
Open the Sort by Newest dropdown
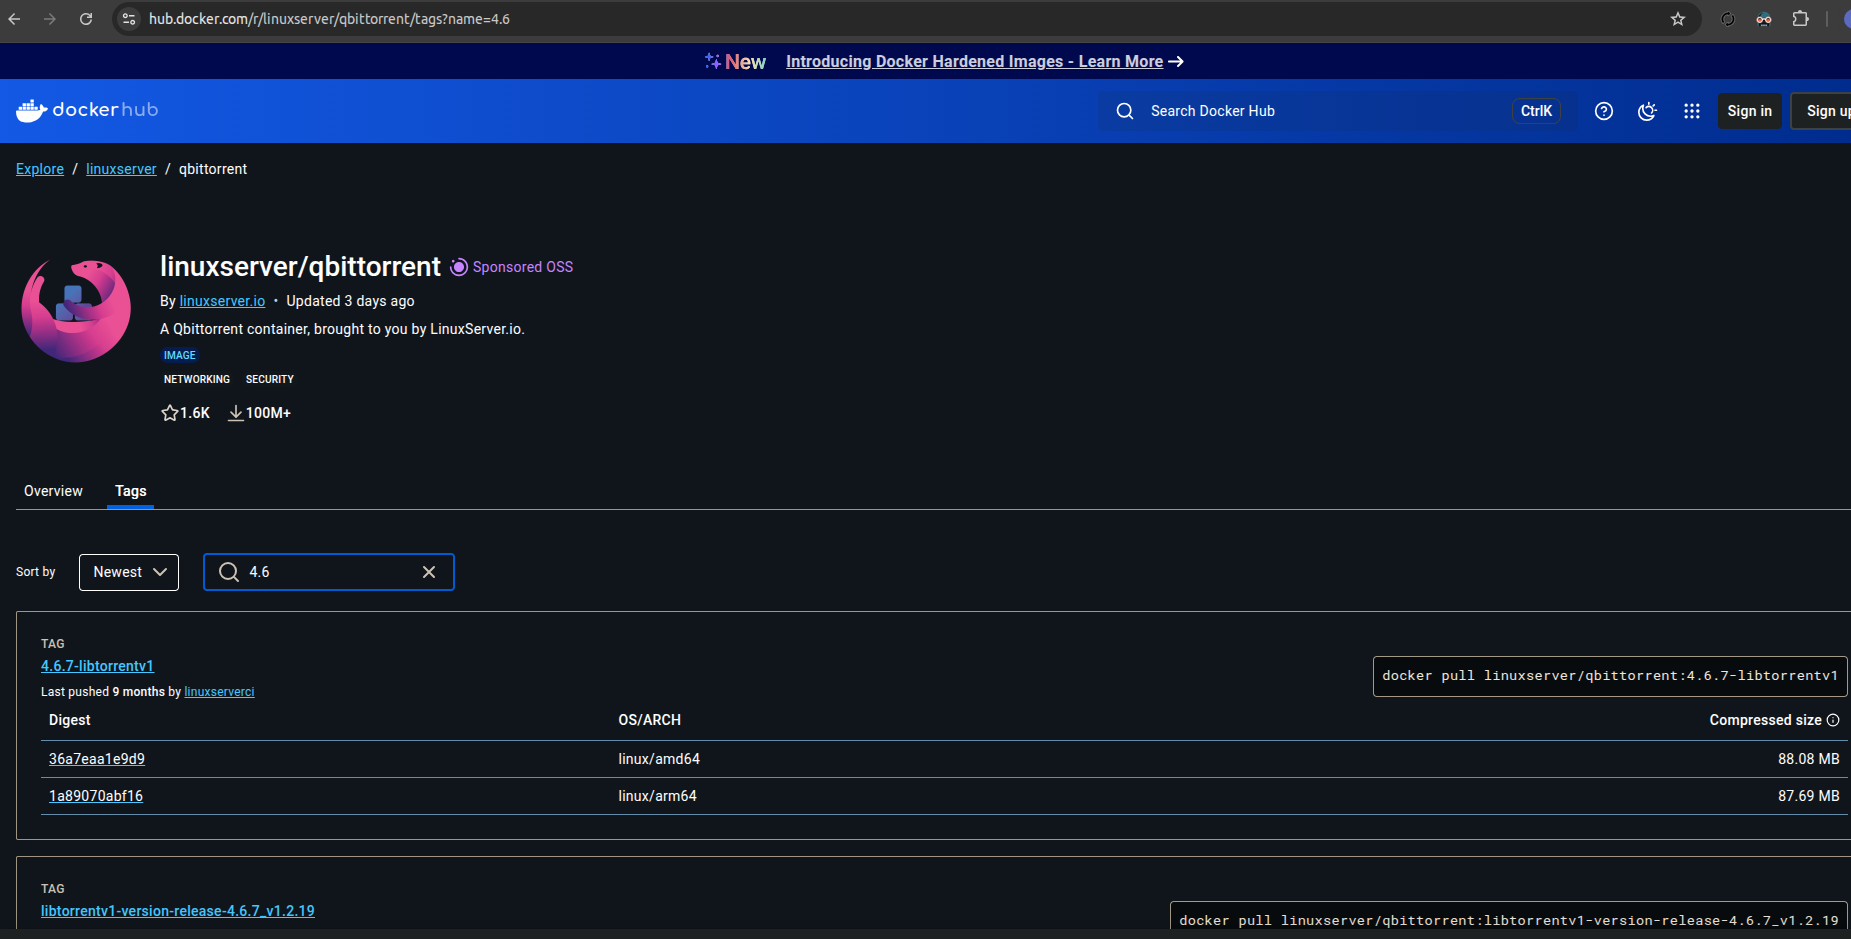[129, 572]
